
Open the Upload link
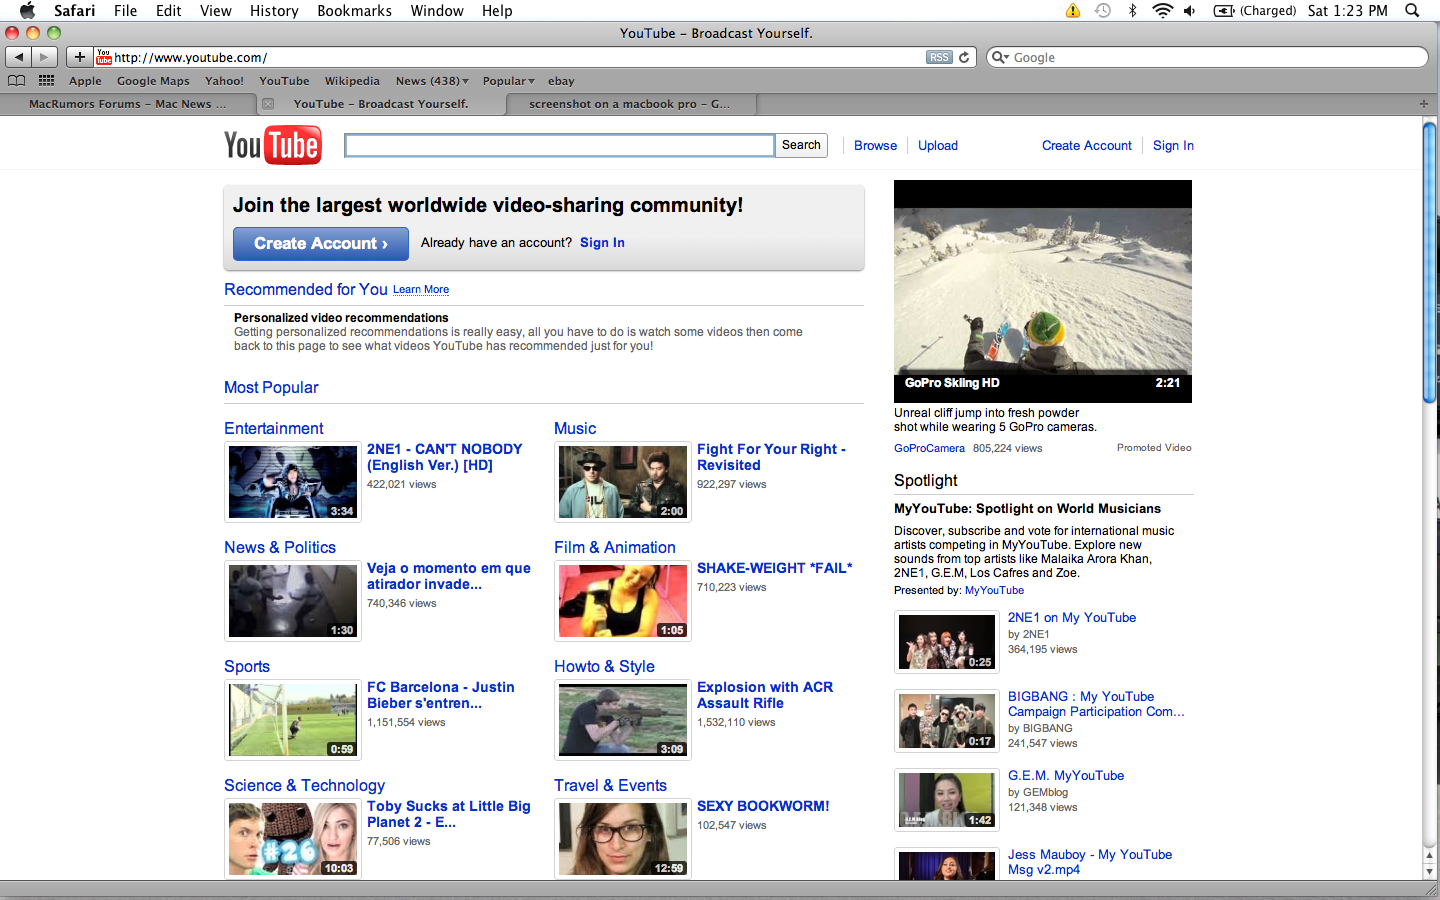point(938,145)
